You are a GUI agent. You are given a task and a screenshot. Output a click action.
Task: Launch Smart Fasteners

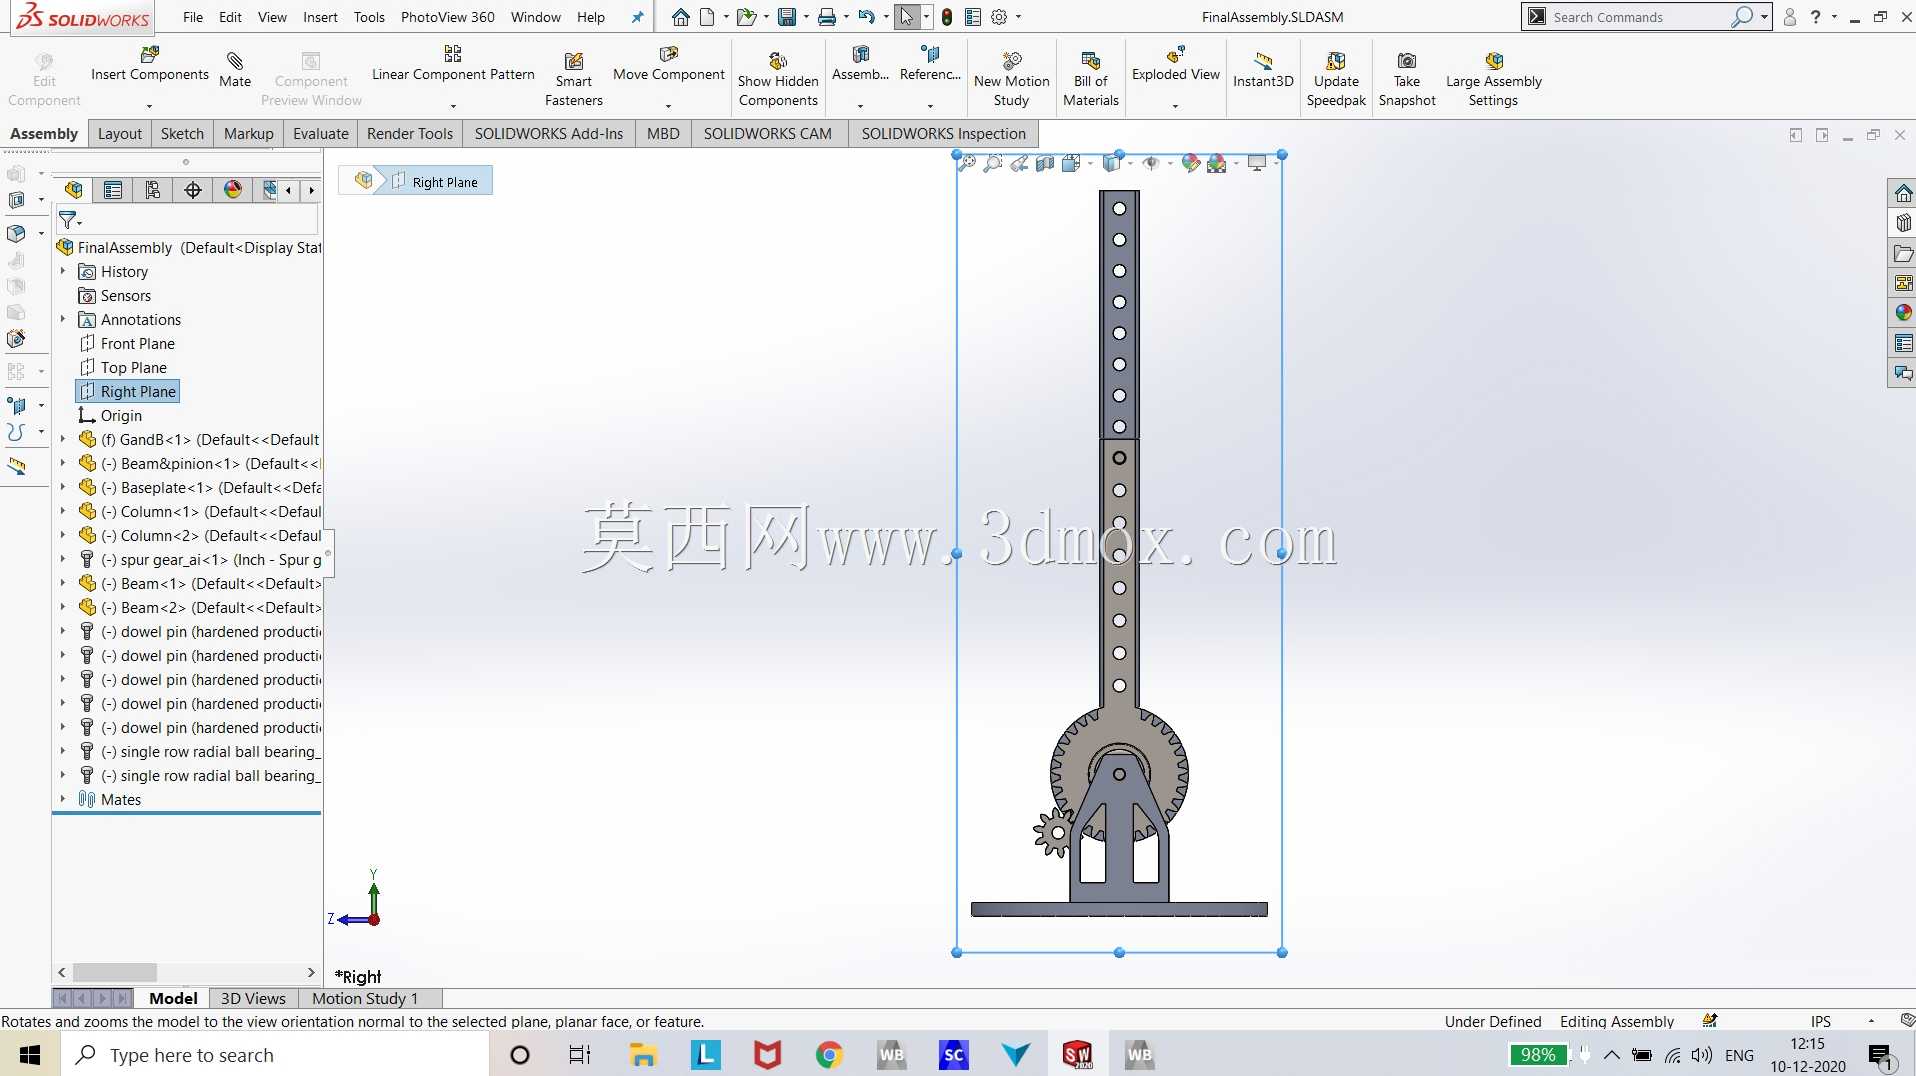tap(573, 78)
